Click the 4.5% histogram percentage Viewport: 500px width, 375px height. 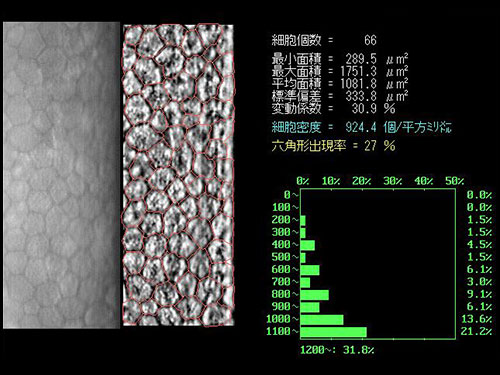(479, 244)
